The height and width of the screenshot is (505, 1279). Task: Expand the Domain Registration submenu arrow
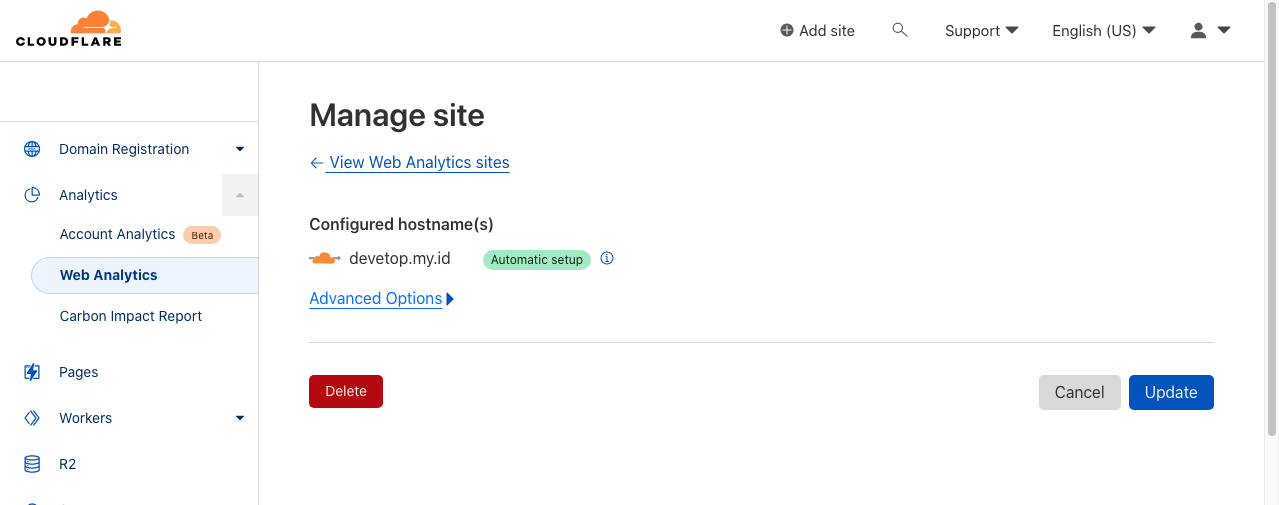pos(240,149)
